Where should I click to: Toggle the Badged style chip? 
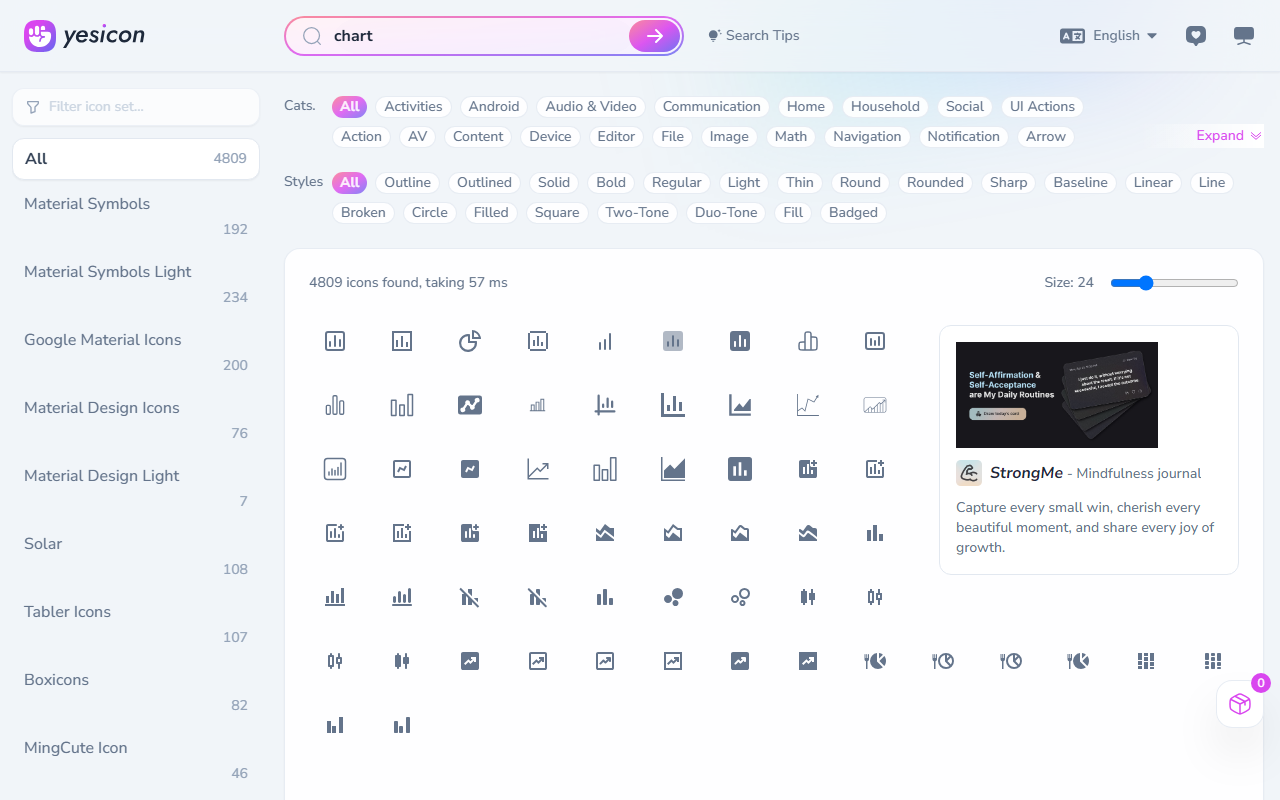pyautogui.click(x=853, y=213)
